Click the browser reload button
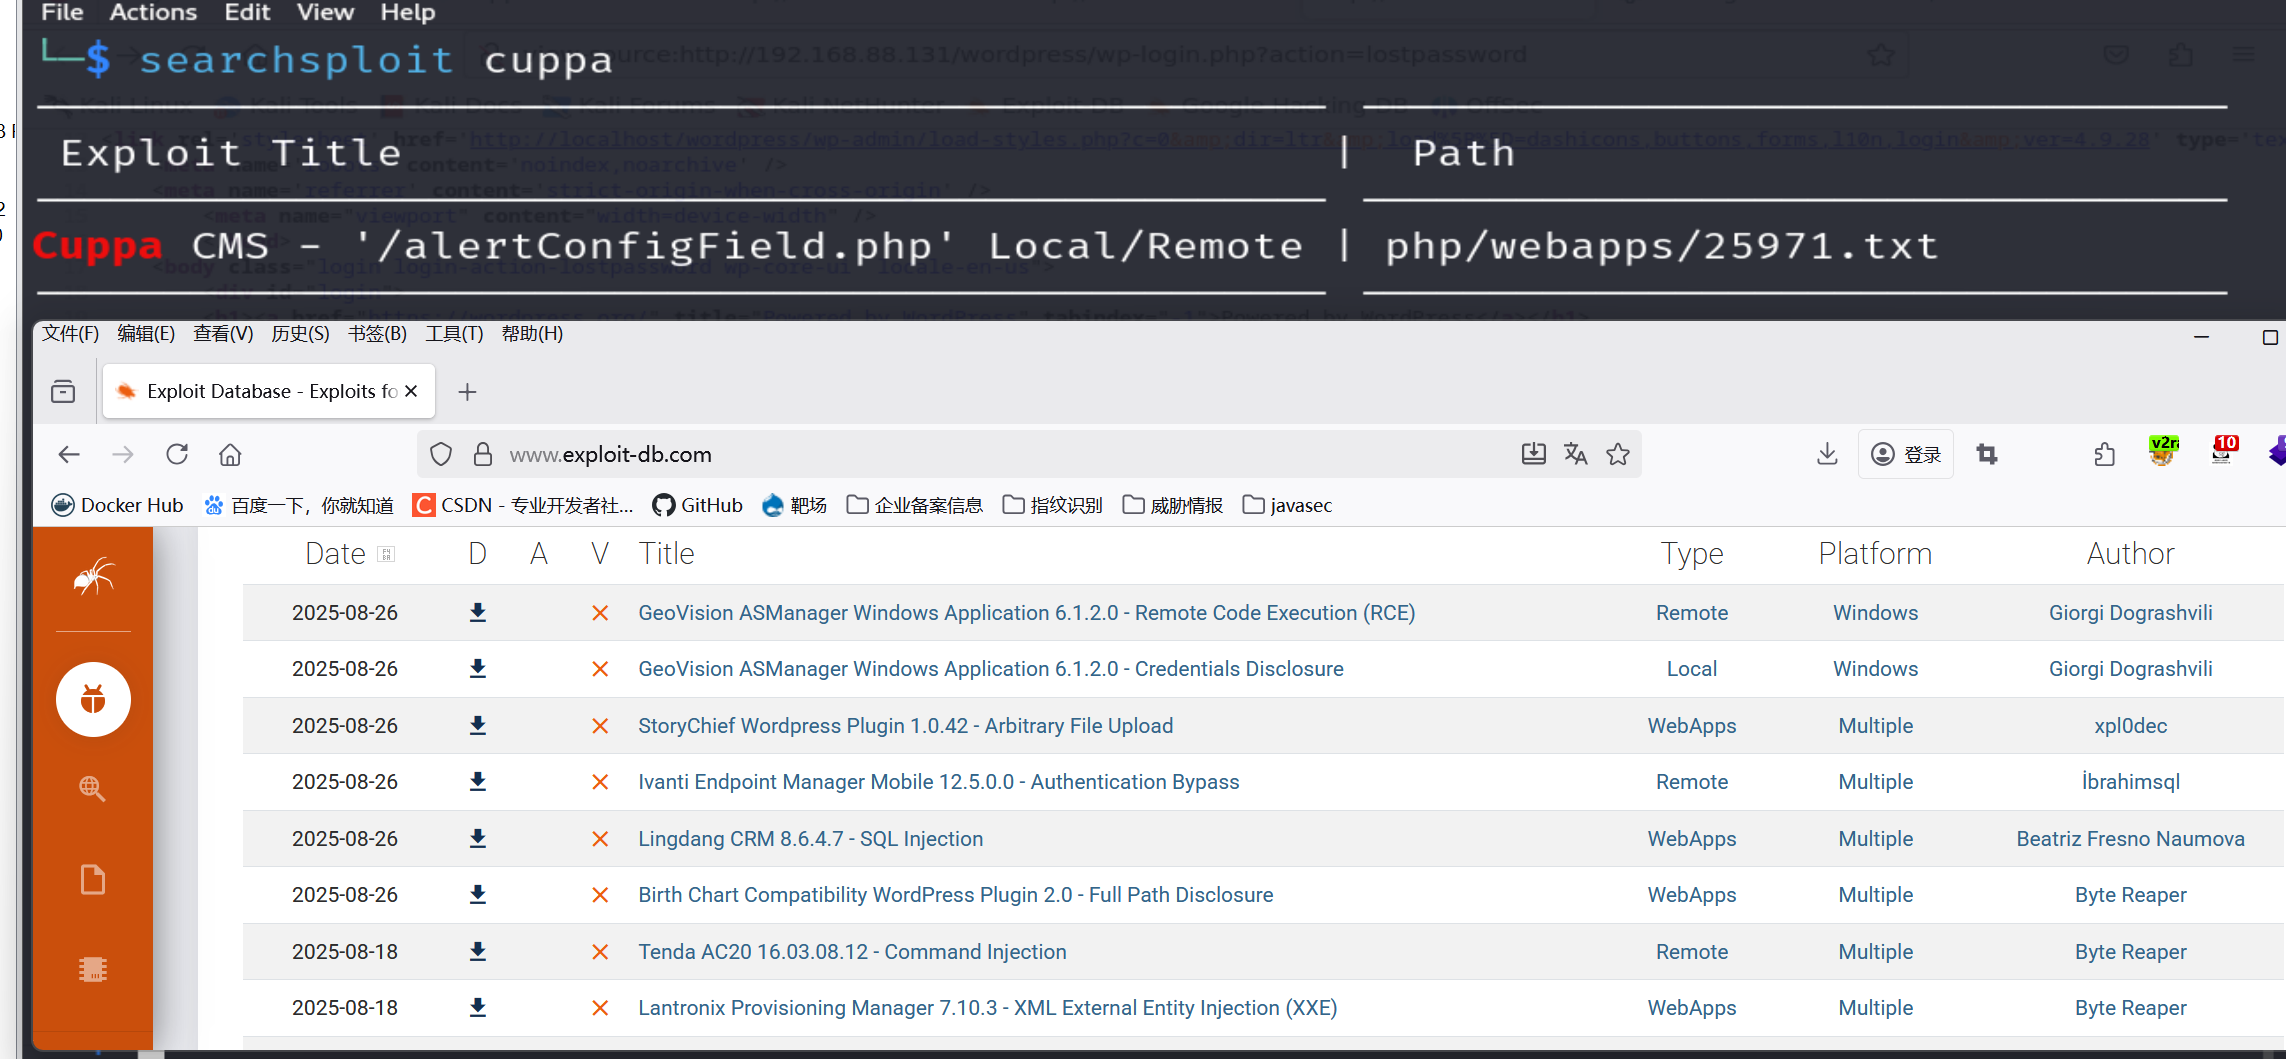 coord(177,455)
